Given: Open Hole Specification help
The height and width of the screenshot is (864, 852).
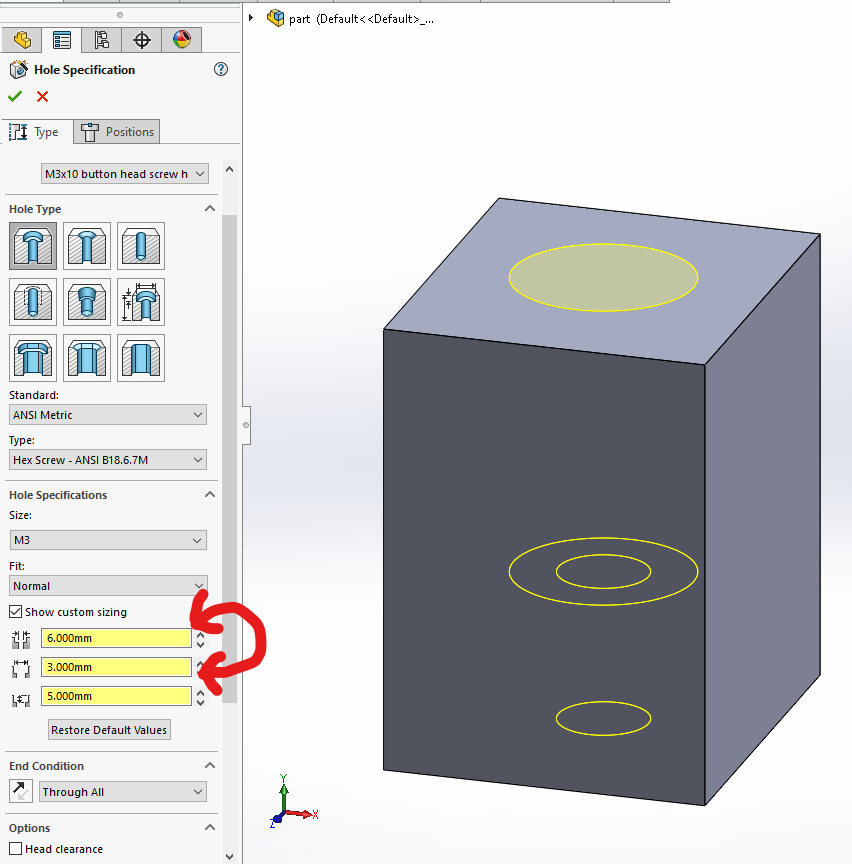Looking at the screenshot, I should click(221, 69).
